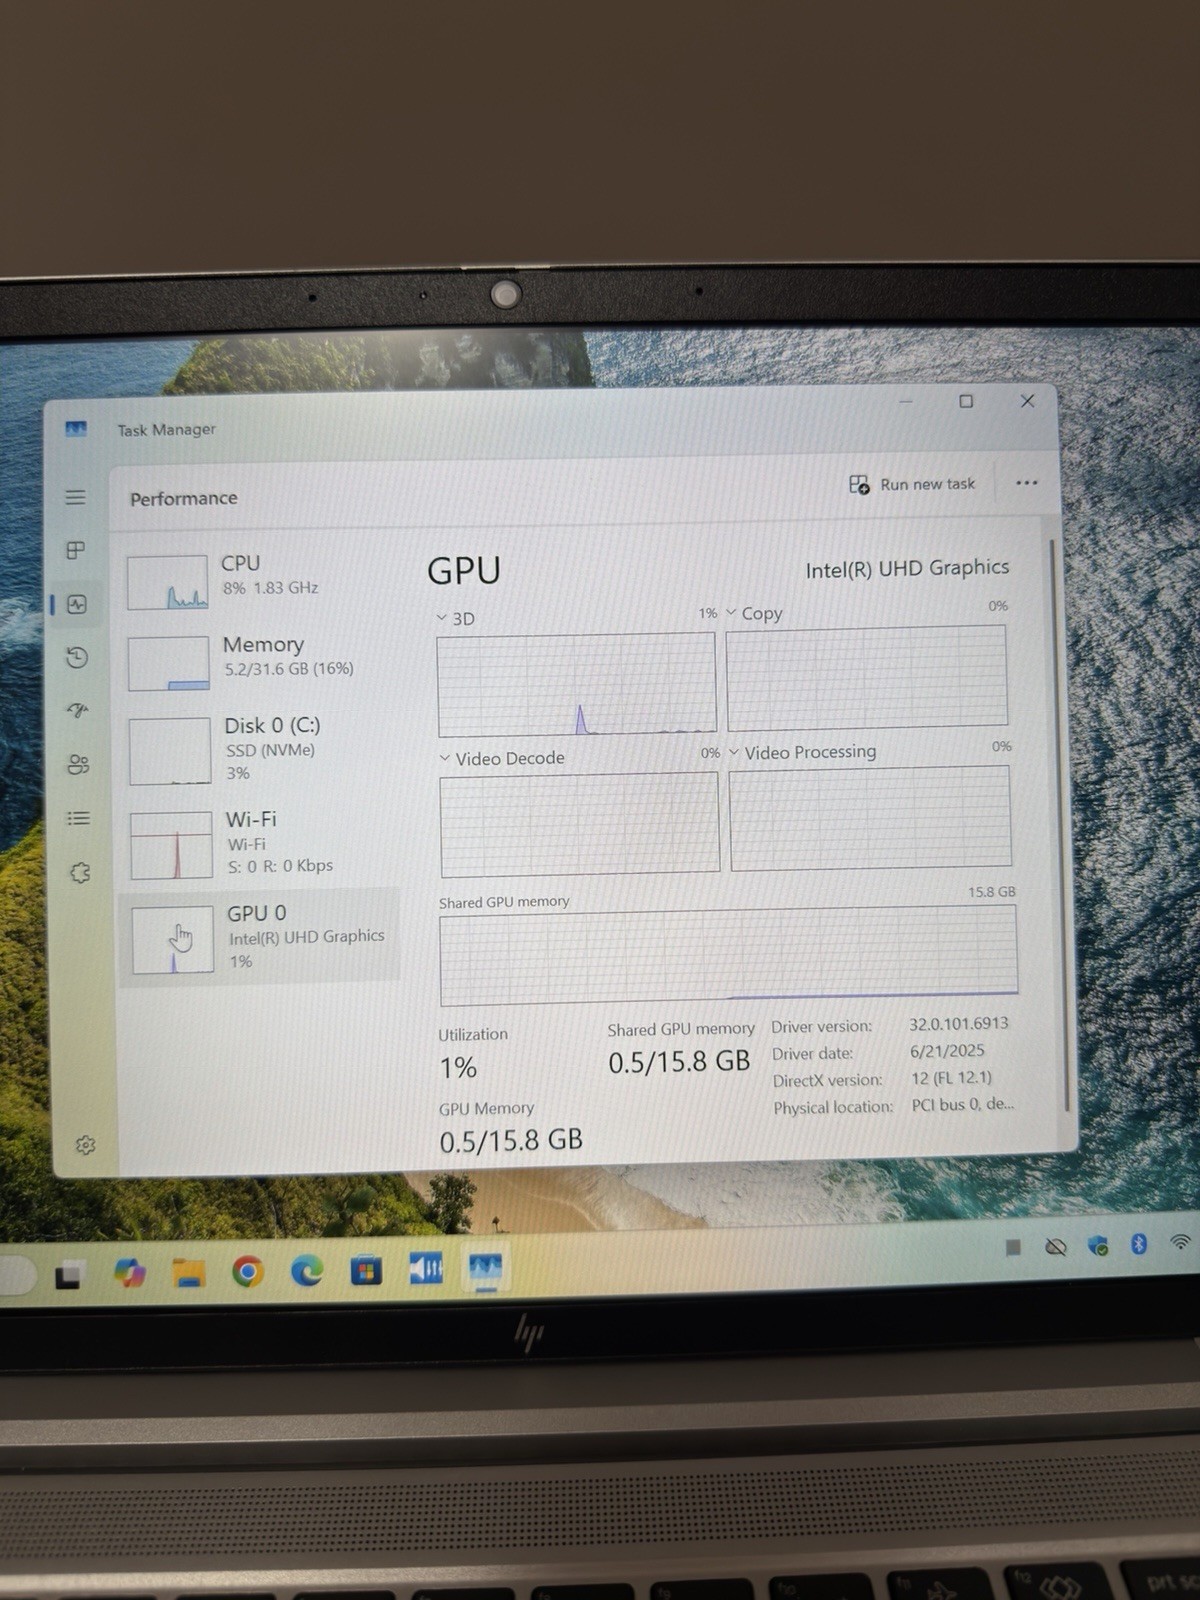Open the Users page icon

pos(78,764)
